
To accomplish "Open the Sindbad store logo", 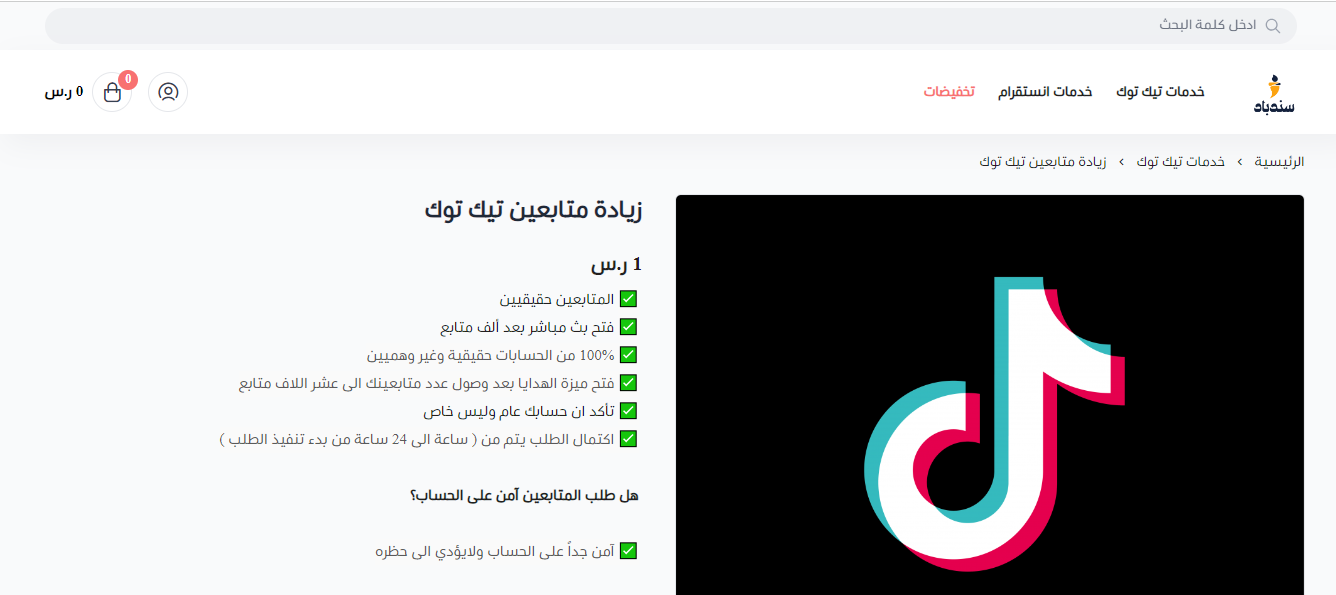I will click(1274, 93).
